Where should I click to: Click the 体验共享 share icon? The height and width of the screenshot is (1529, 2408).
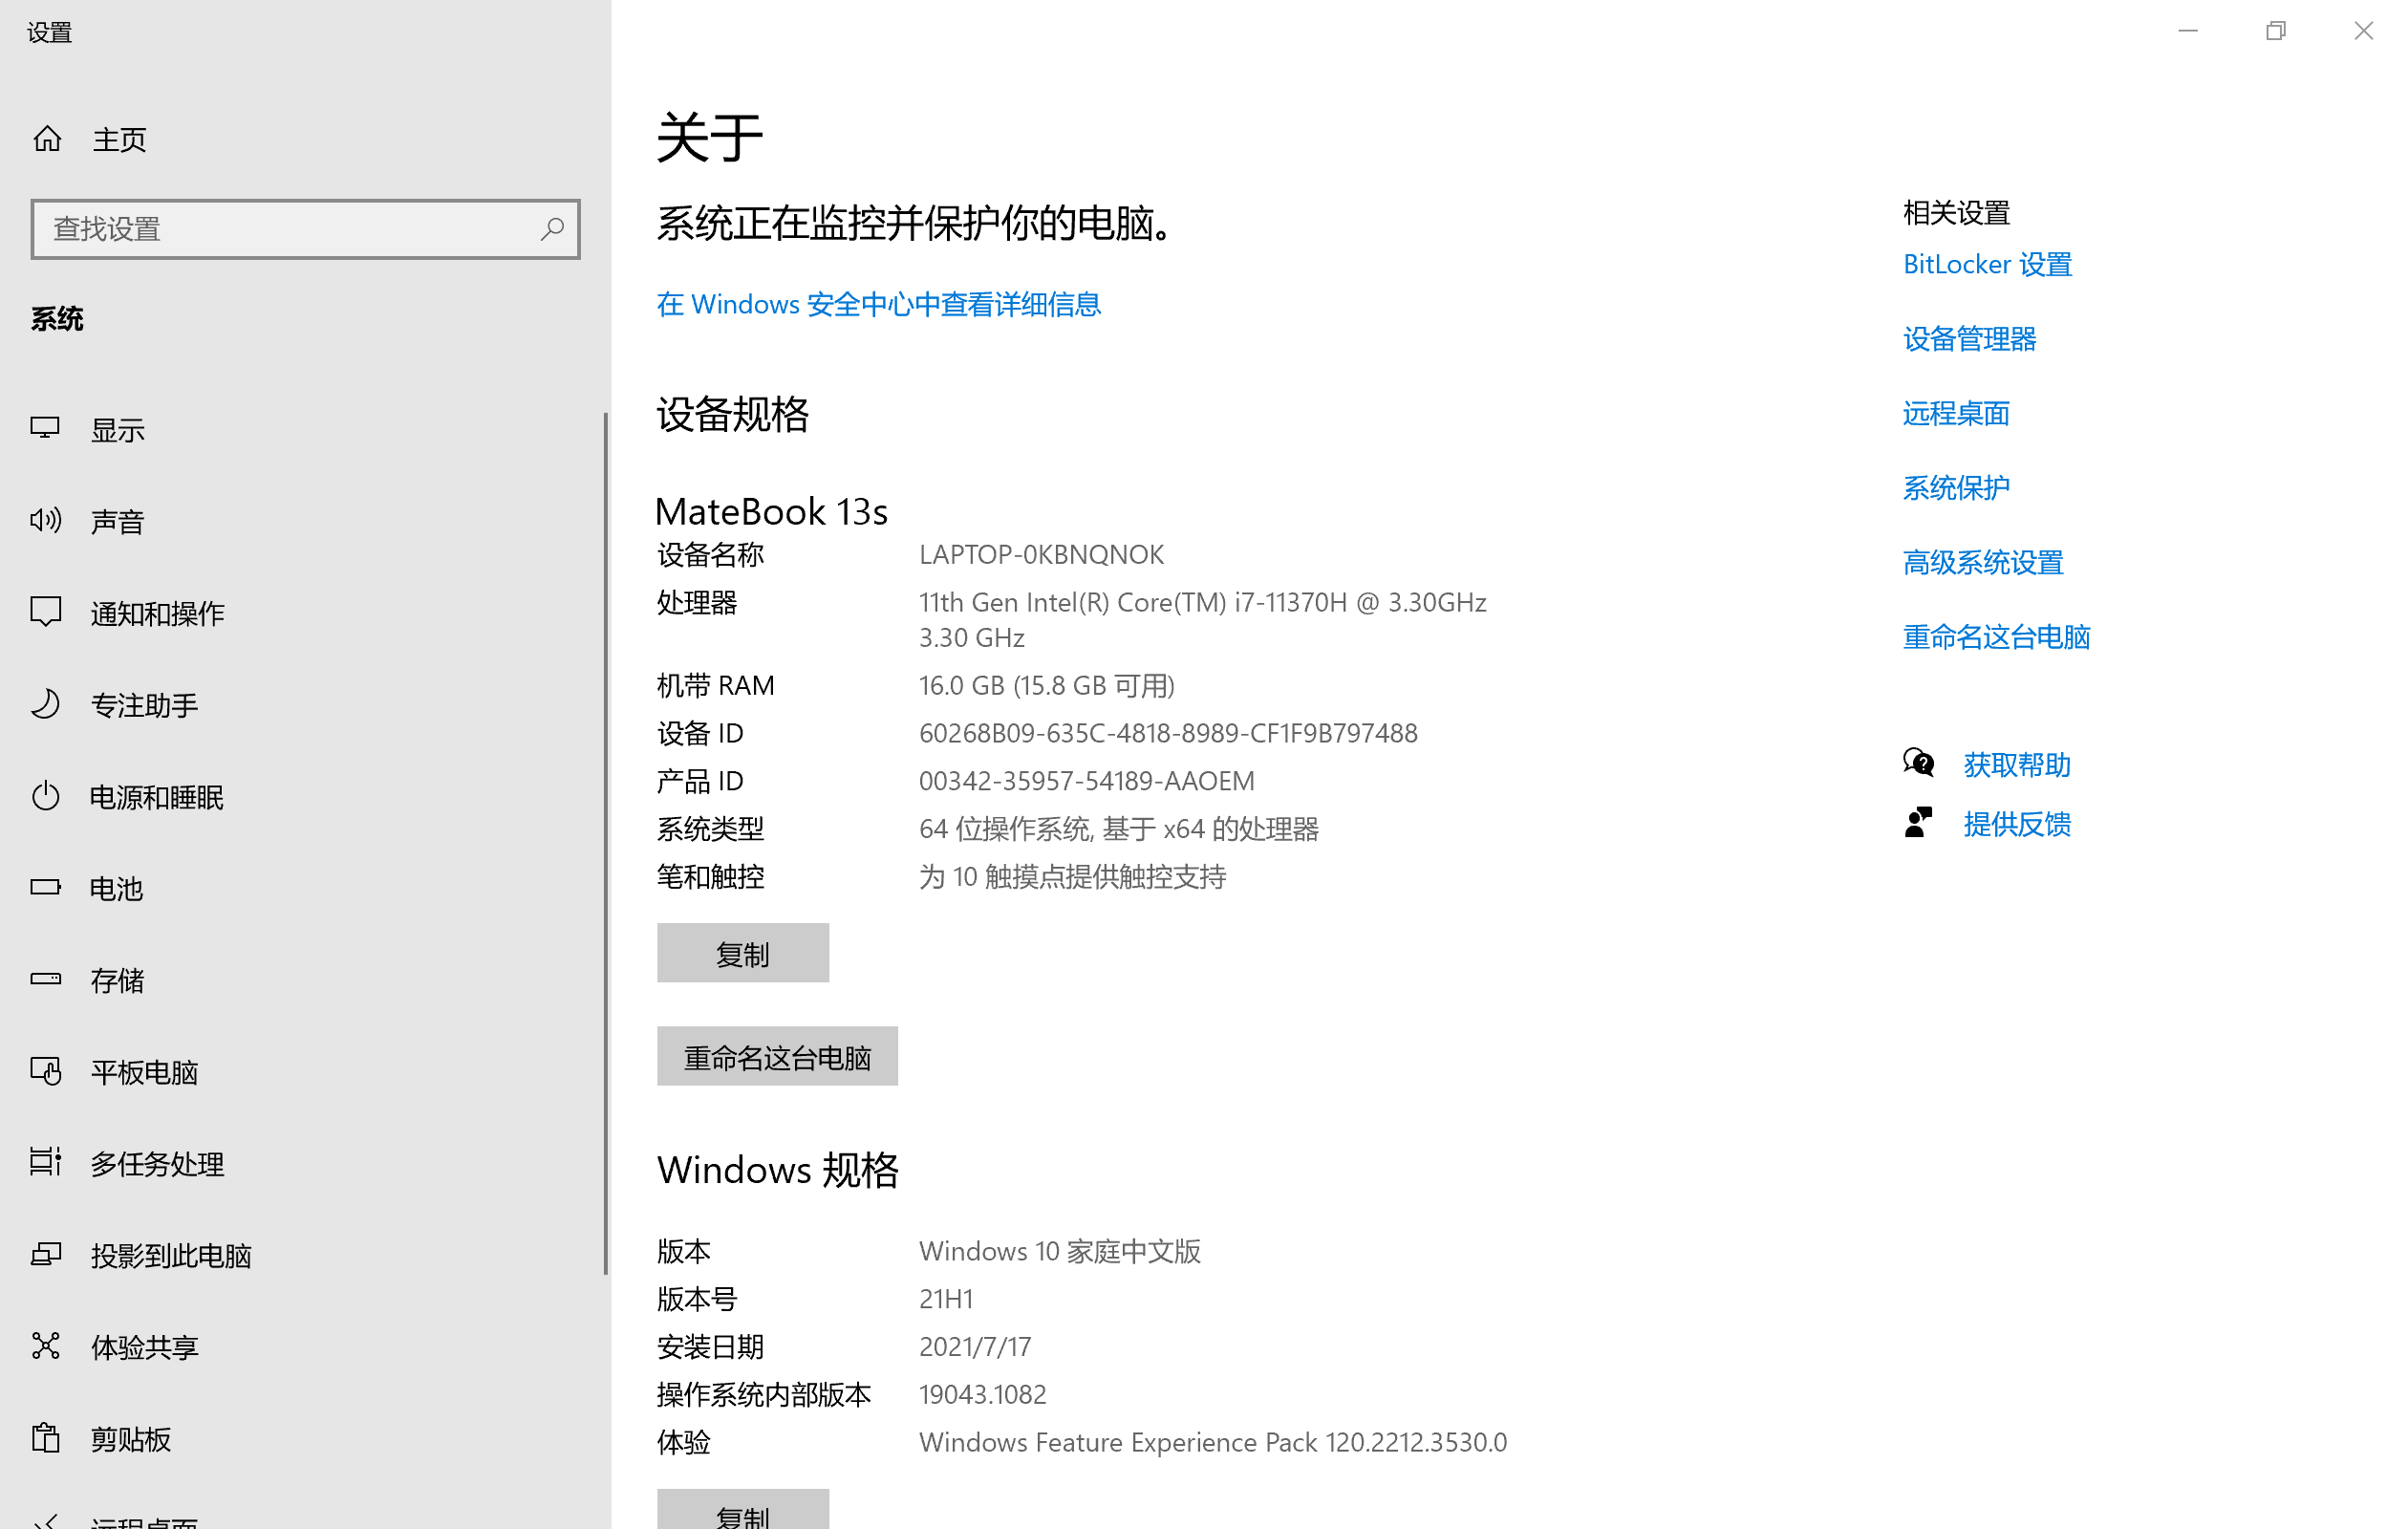(45, 1346)
